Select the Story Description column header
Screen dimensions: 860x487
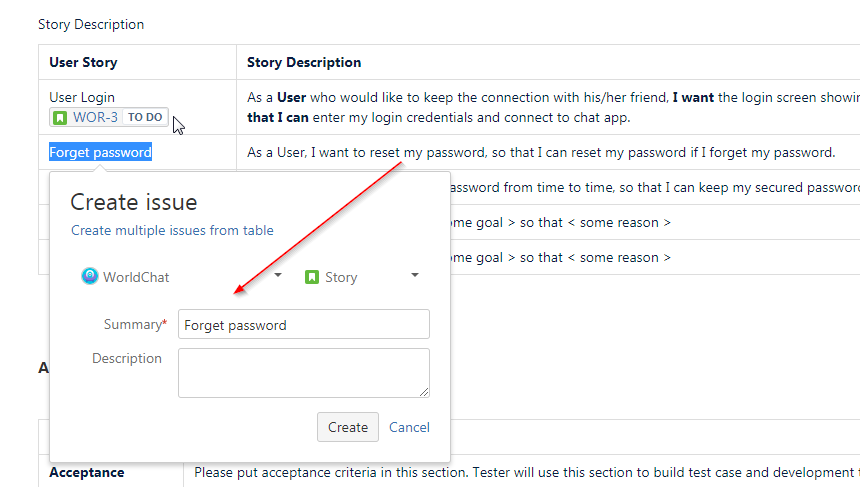coord(304,62)
